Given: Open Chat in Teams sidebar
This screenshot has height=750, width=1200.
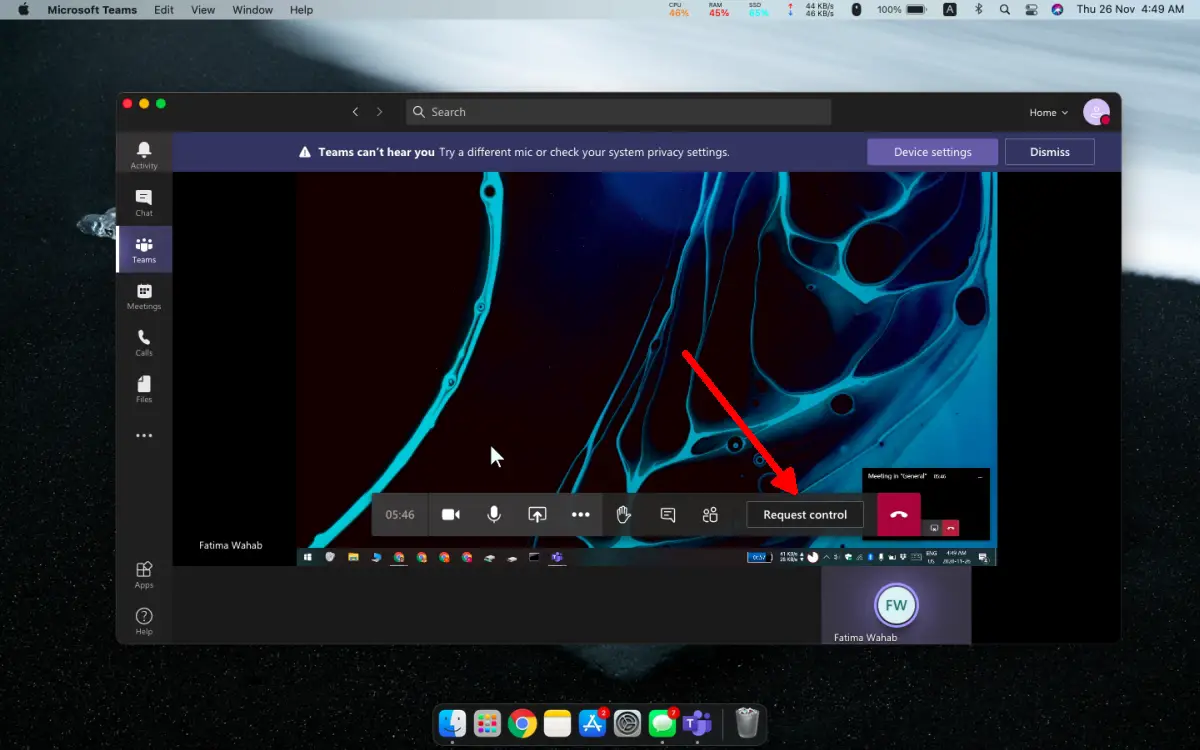Looking at the screenshot, I should tap(144, 203).
